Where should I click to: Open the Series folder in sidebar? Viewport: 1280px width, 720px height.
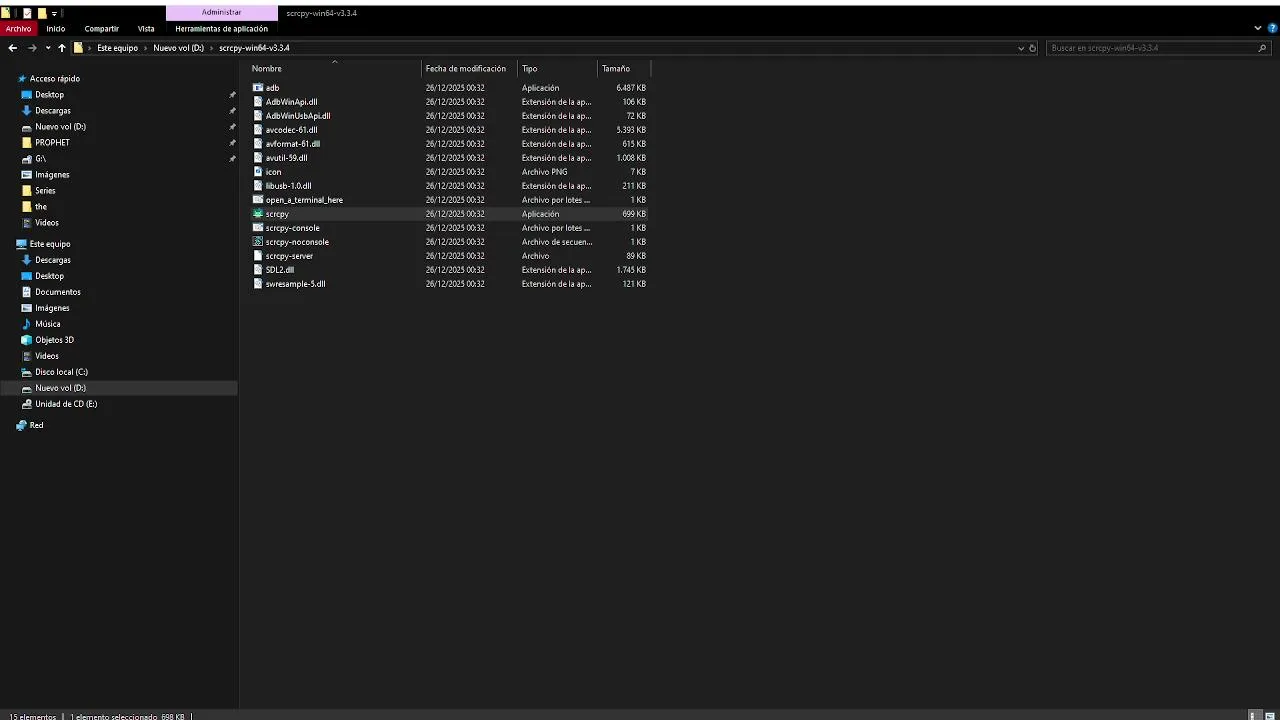[x=45, y=191]
